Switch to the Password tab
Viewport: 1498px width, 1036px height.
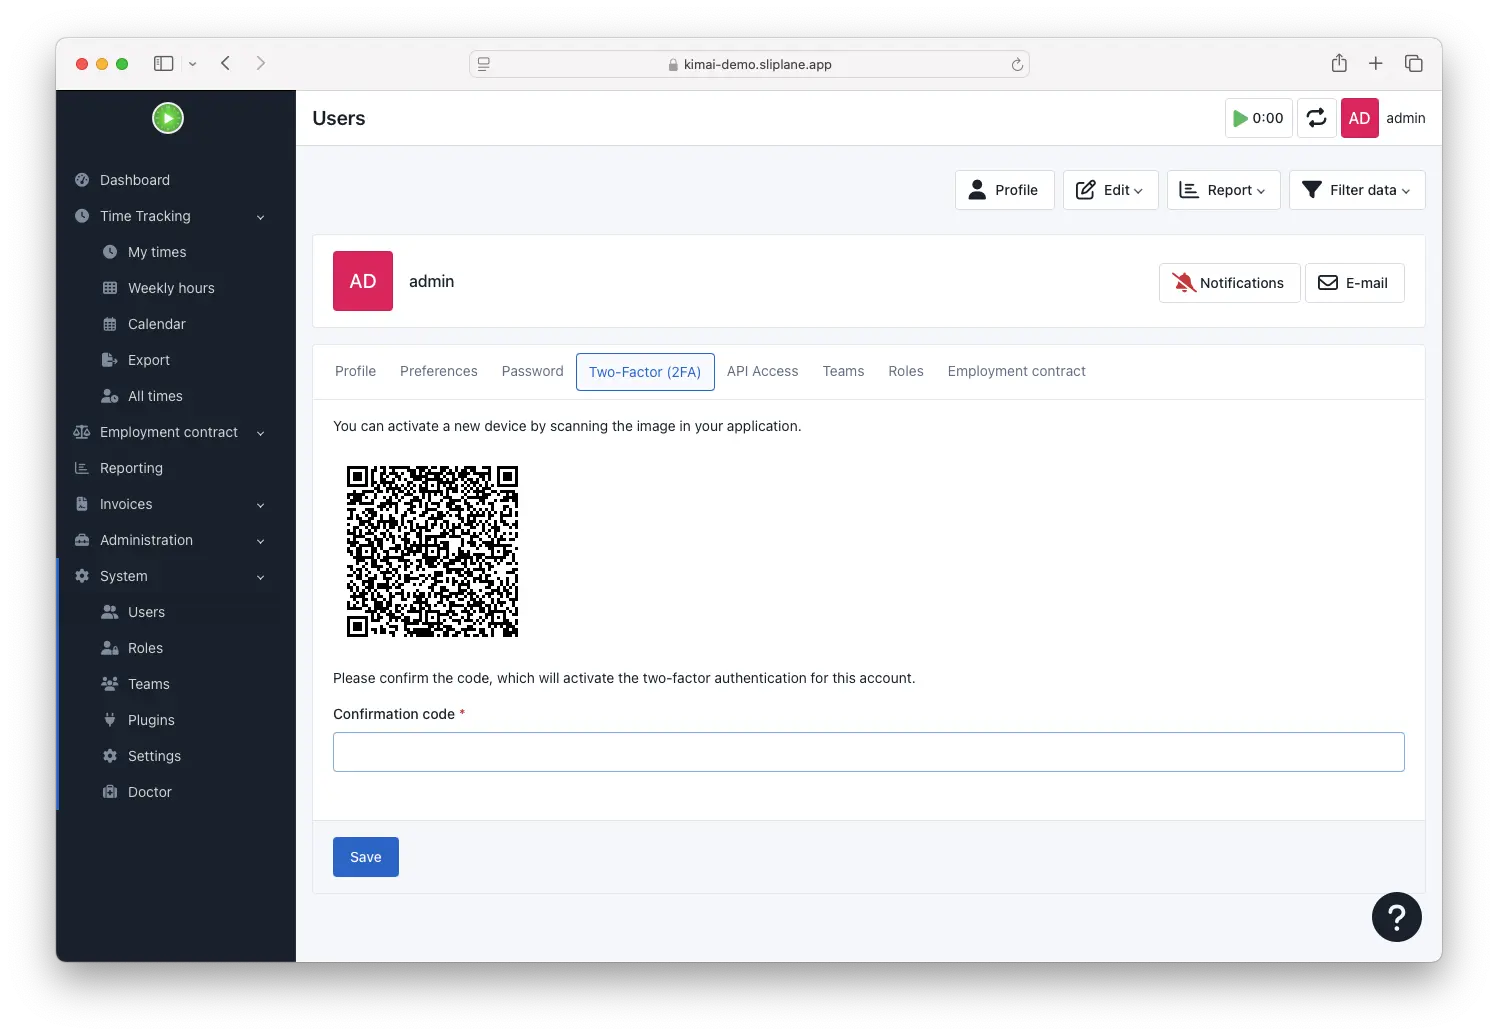(532, 371)
